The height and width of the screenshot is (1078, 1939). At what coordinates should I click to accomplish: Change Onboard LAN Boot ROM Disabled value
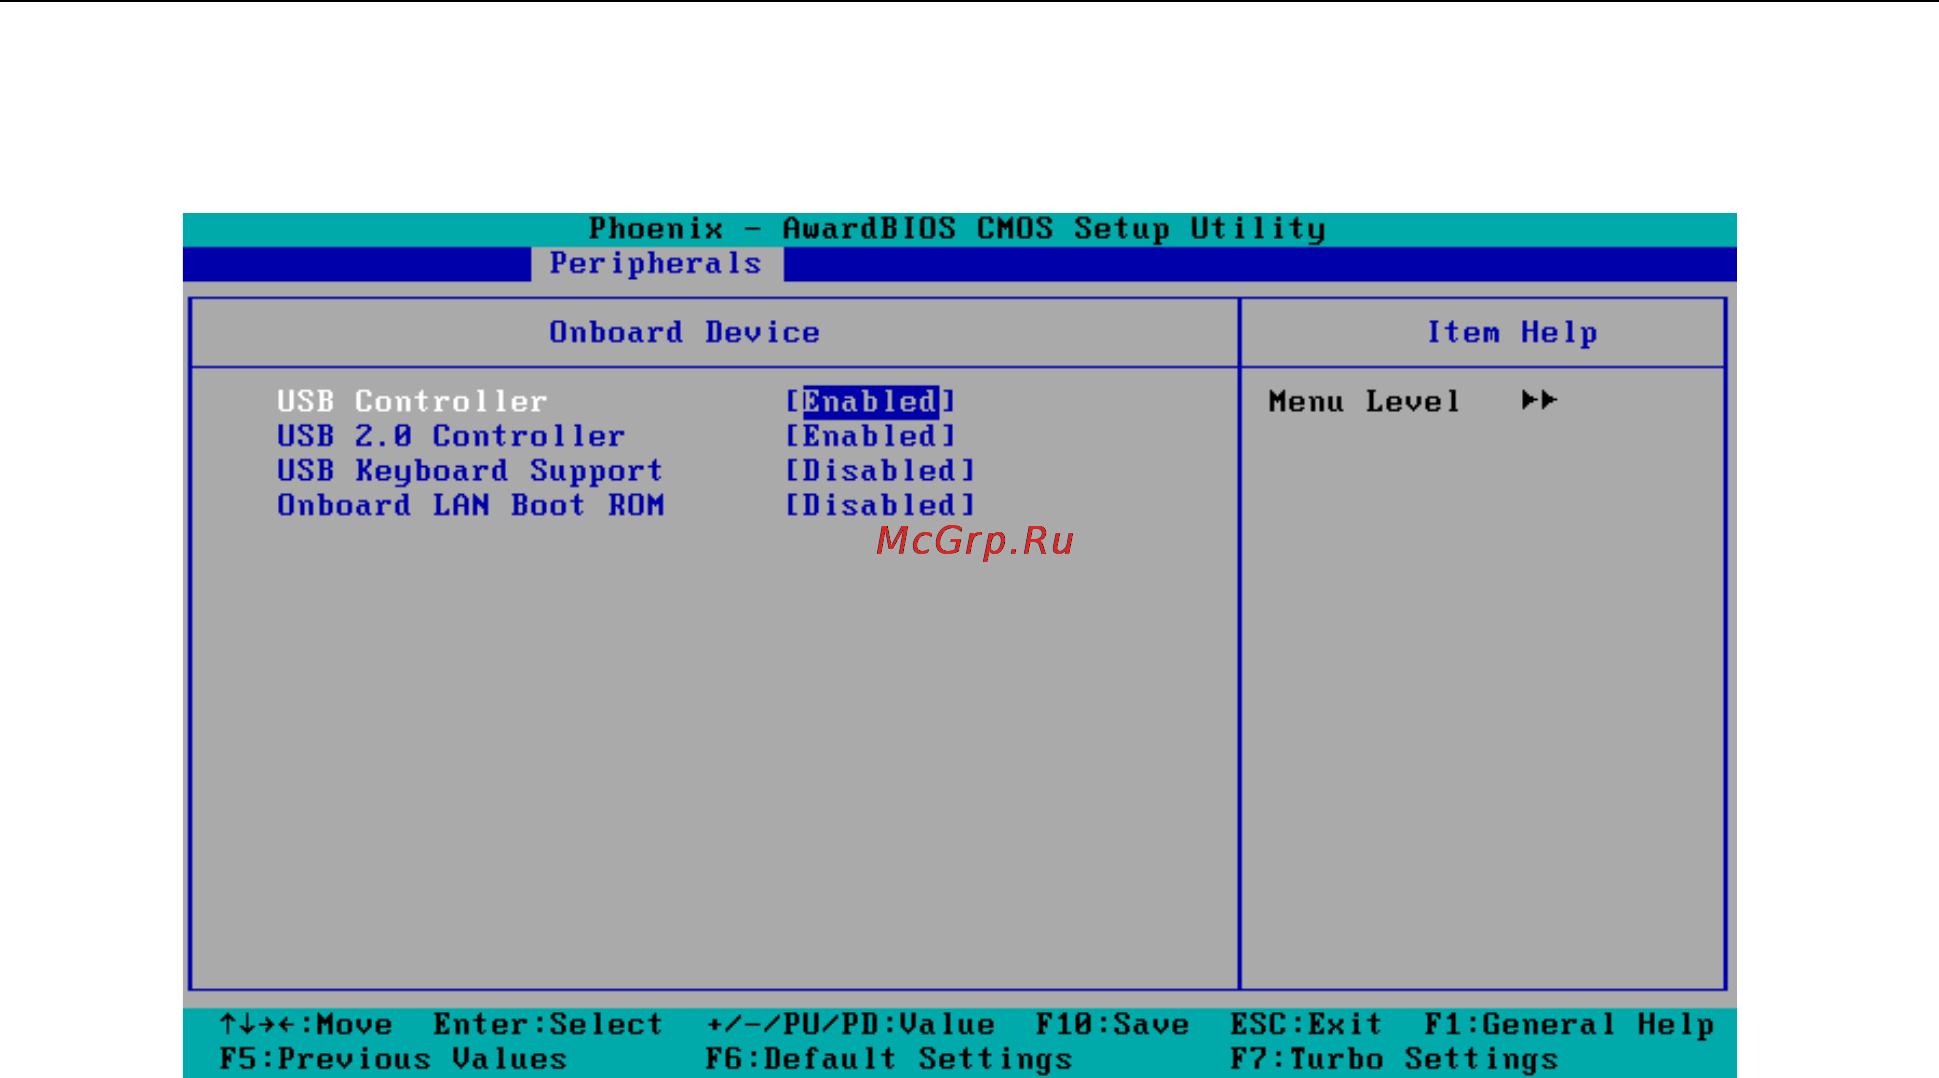pyautogui.click(x=880, y=505)
